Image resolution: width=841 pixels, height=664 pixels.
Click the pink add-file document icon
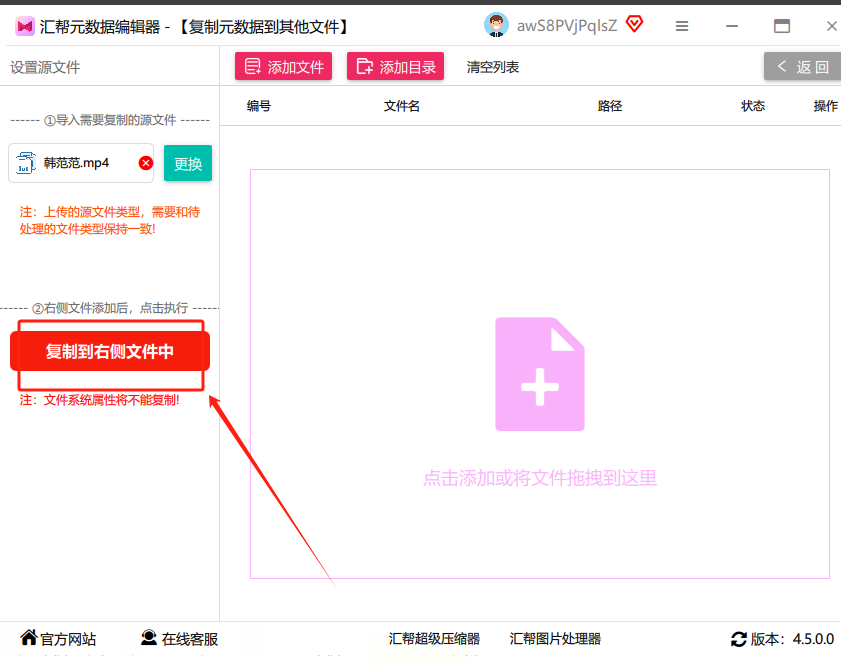[x=540, y=374]
